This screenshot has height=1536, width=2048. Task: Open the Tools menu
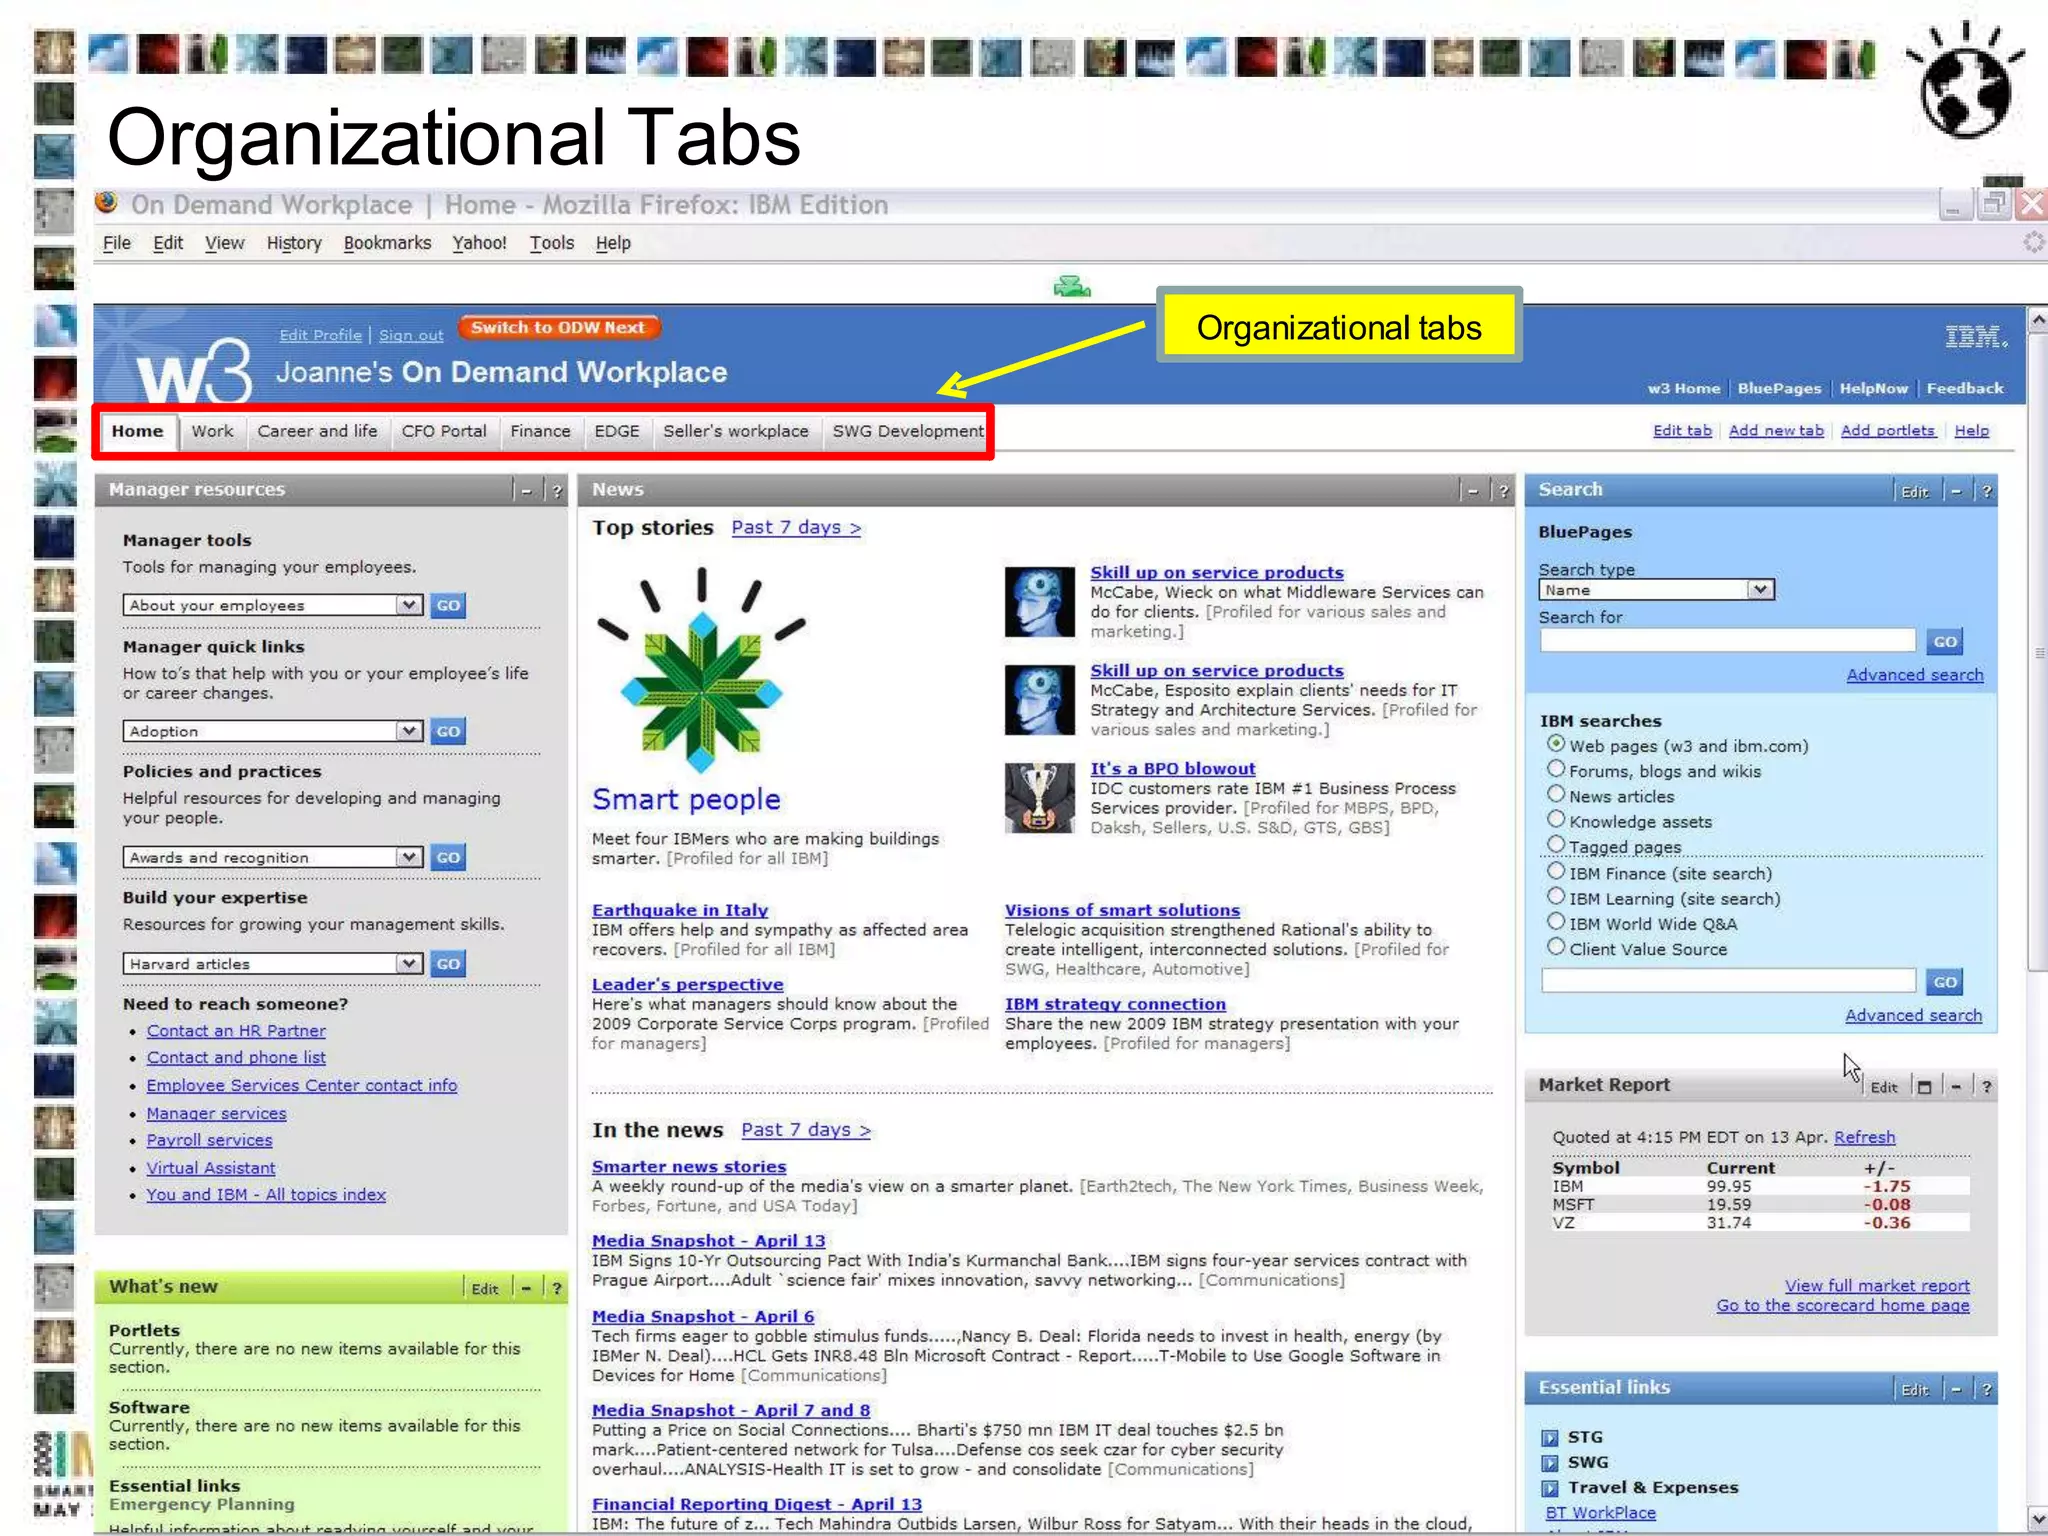[x=552, y=243]
